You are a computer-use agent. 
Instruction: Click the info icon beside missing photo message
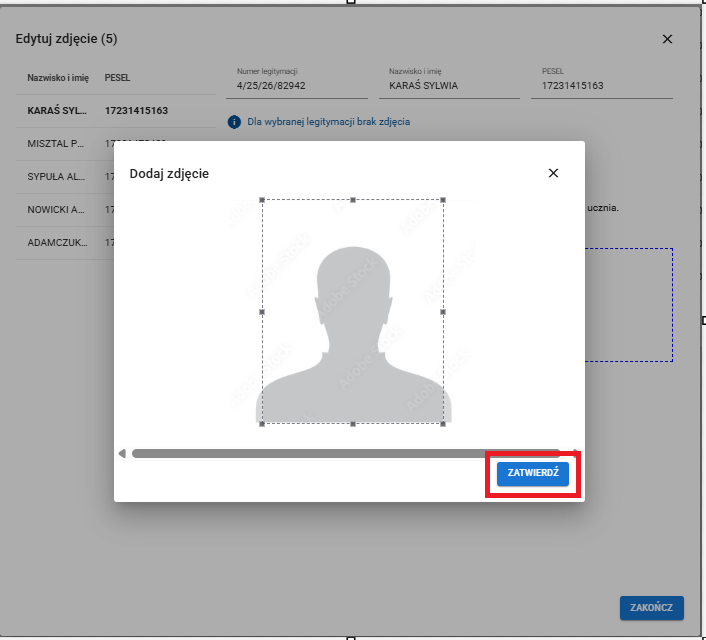tap(234, 122)
